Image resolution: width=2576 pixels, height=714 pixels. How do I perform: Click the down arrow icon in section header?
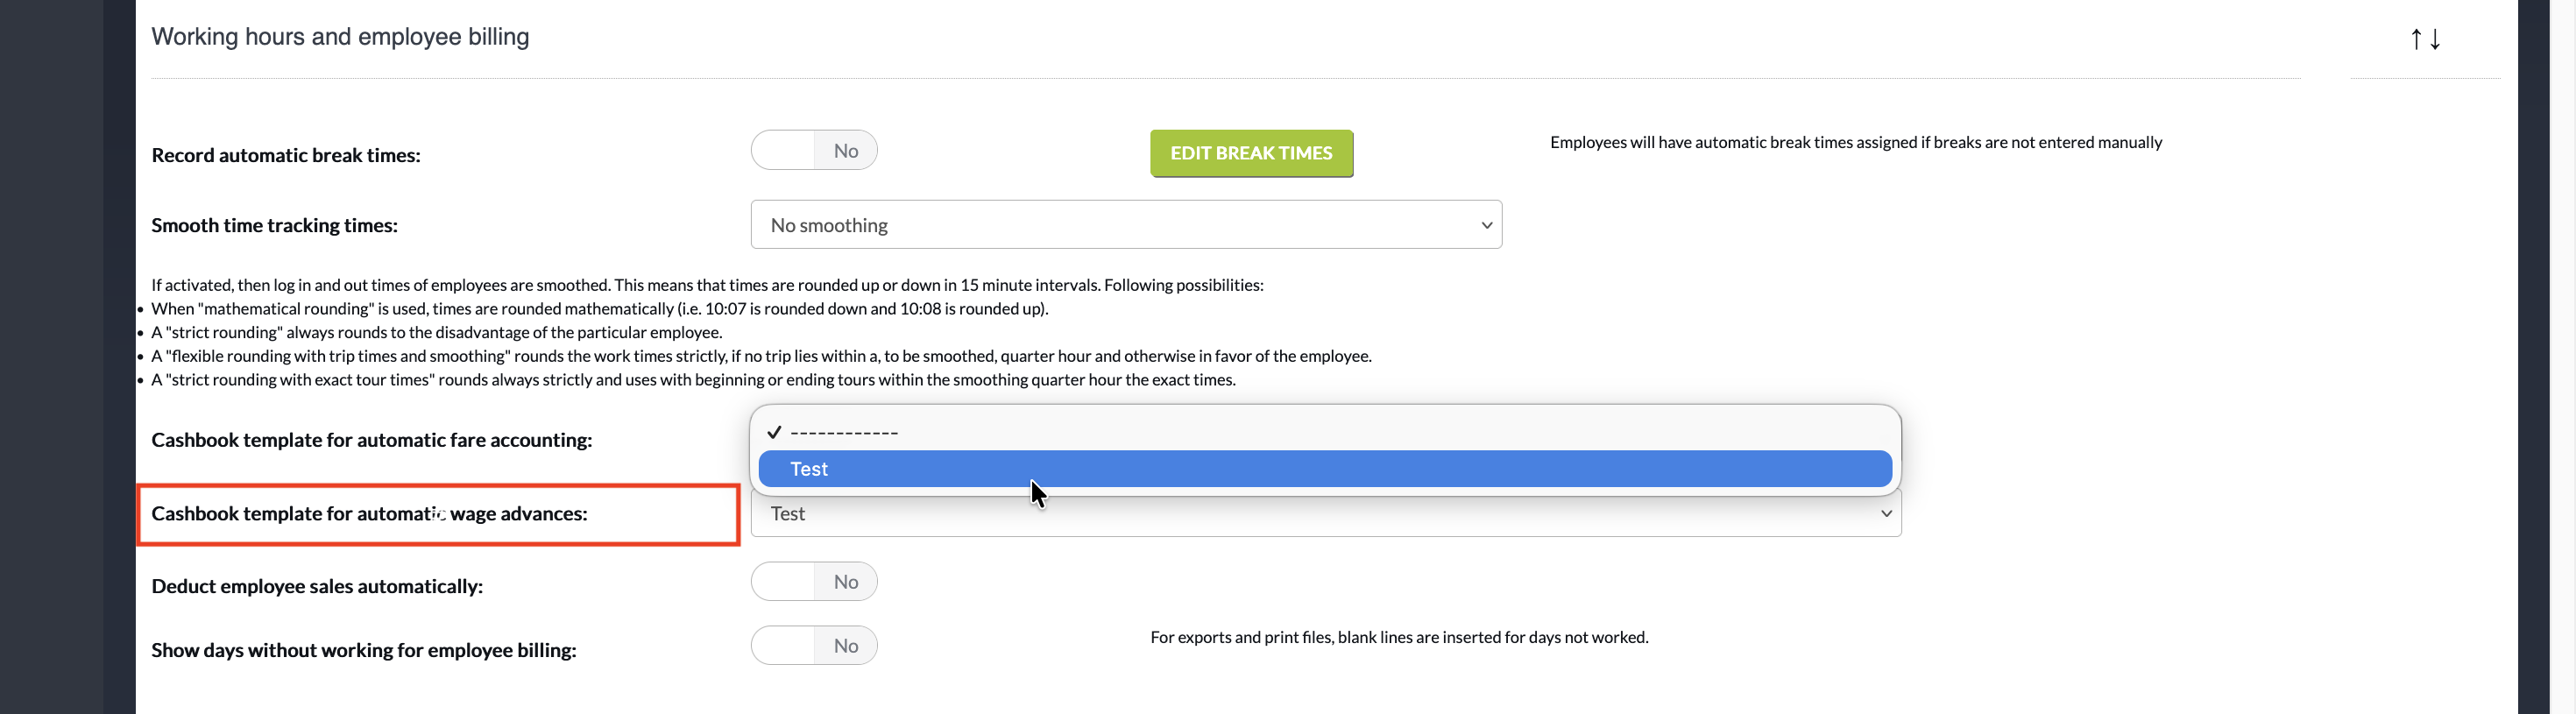[2435, 39]
